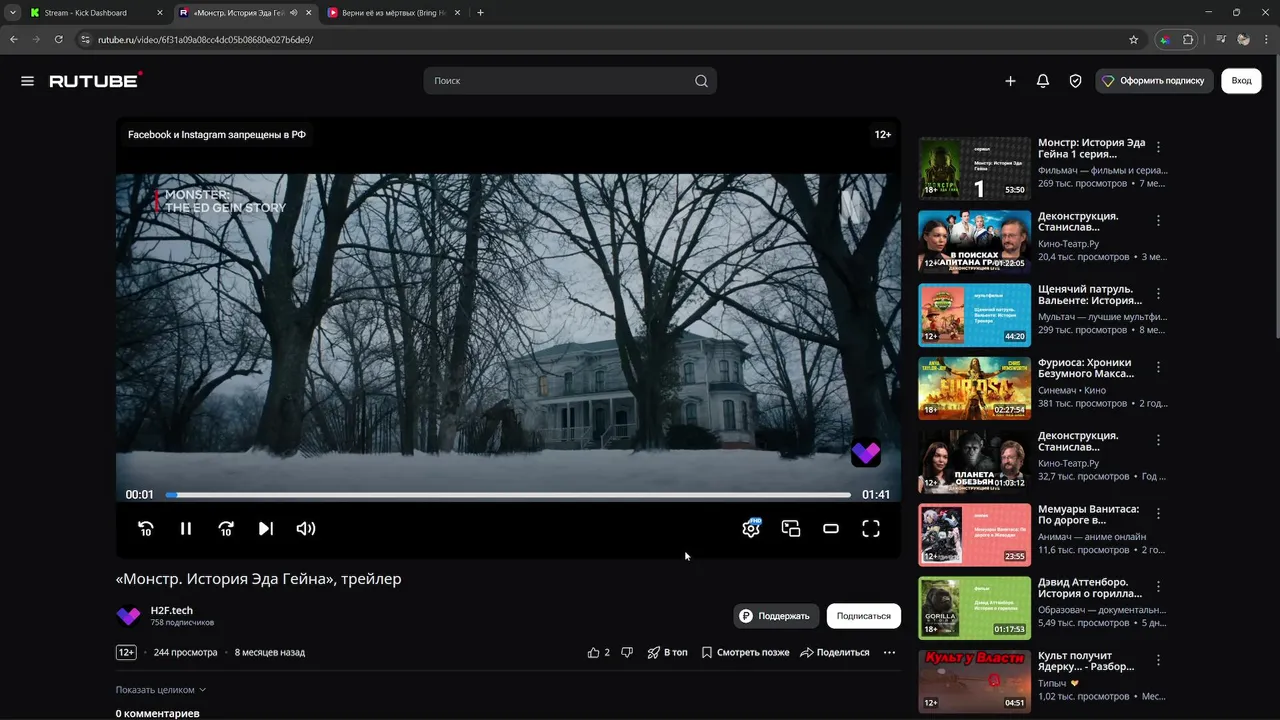Open 'Мемуары Ванитаса' video thumbnail
This screenshot has width=1280, height=720.
(974, 535)
